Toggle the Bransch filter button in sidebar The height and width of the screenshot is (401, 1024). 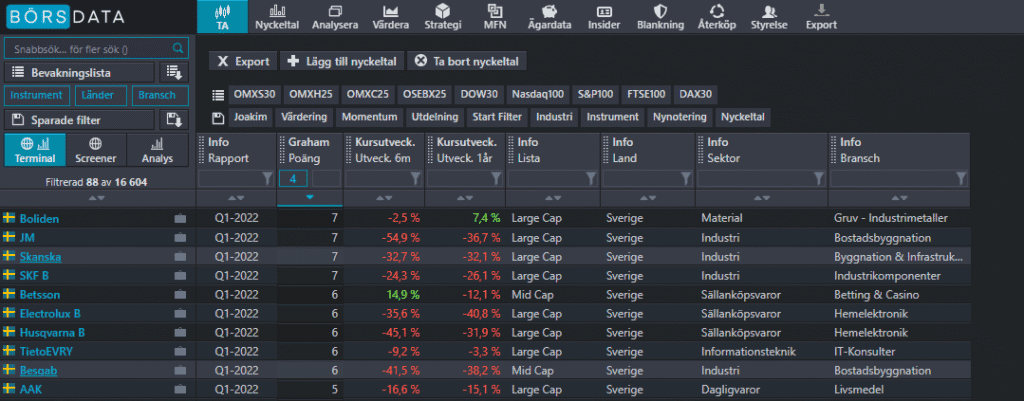click(x=160, y=96)
